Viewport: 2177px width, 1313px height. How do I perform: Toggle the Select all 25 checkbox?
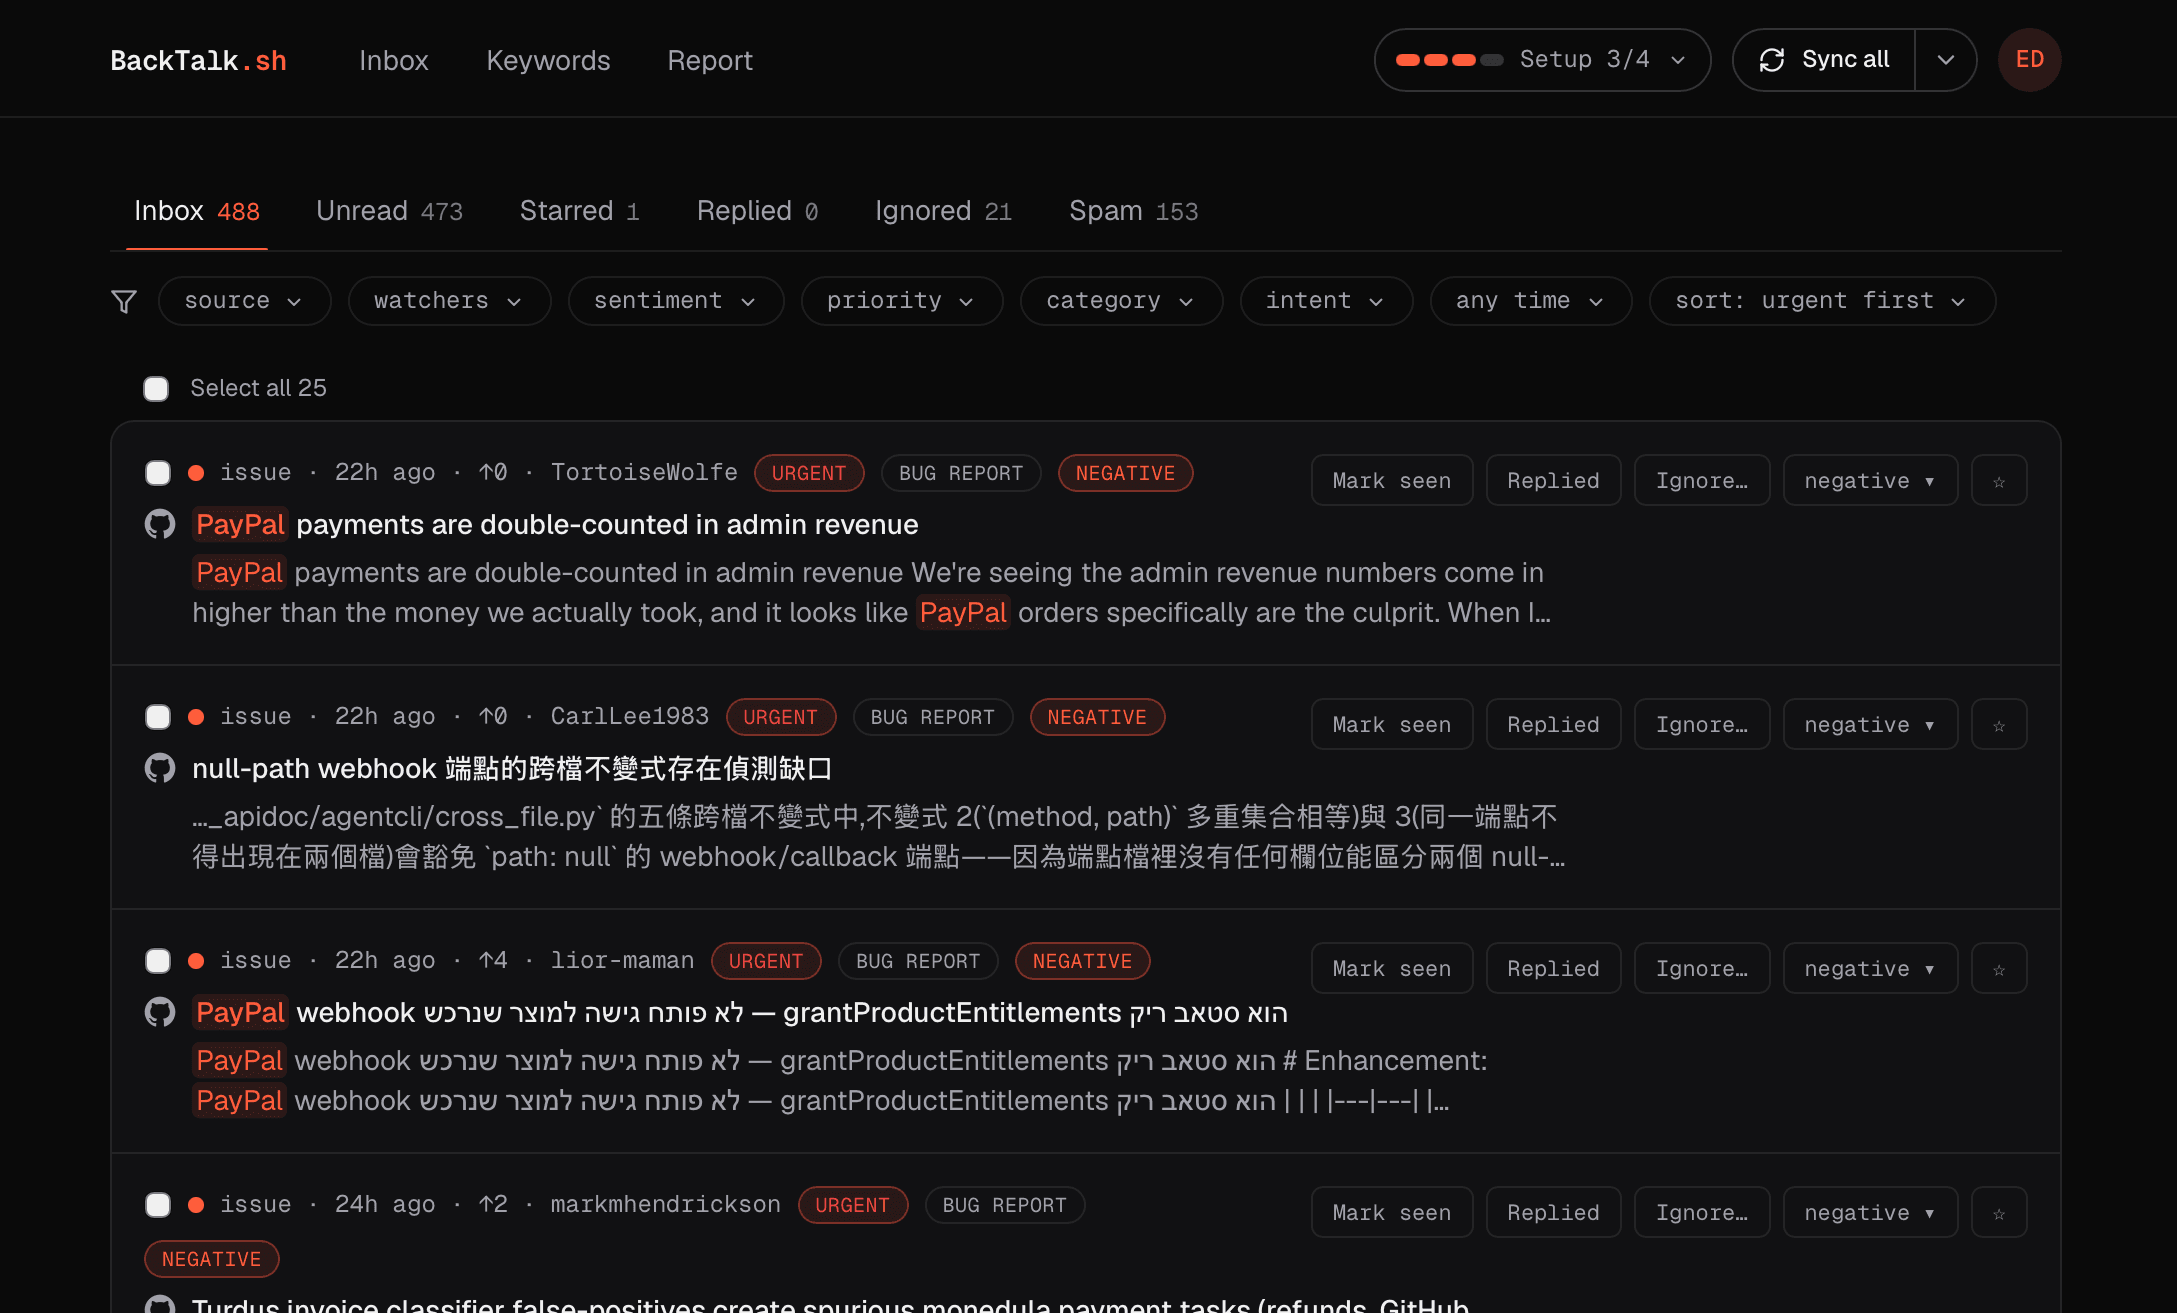[x=156, y=389]
